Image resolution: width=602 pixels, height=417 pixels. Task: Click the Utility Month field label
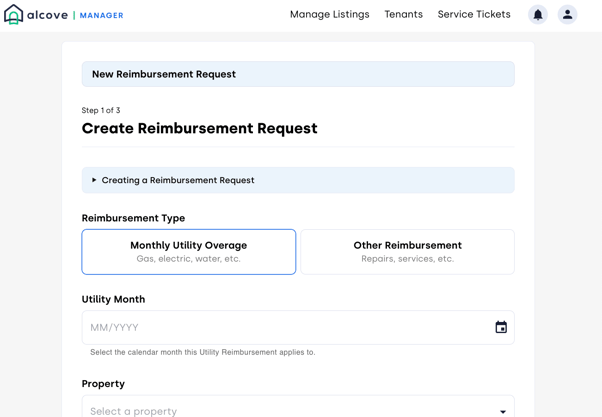point(113,299)
